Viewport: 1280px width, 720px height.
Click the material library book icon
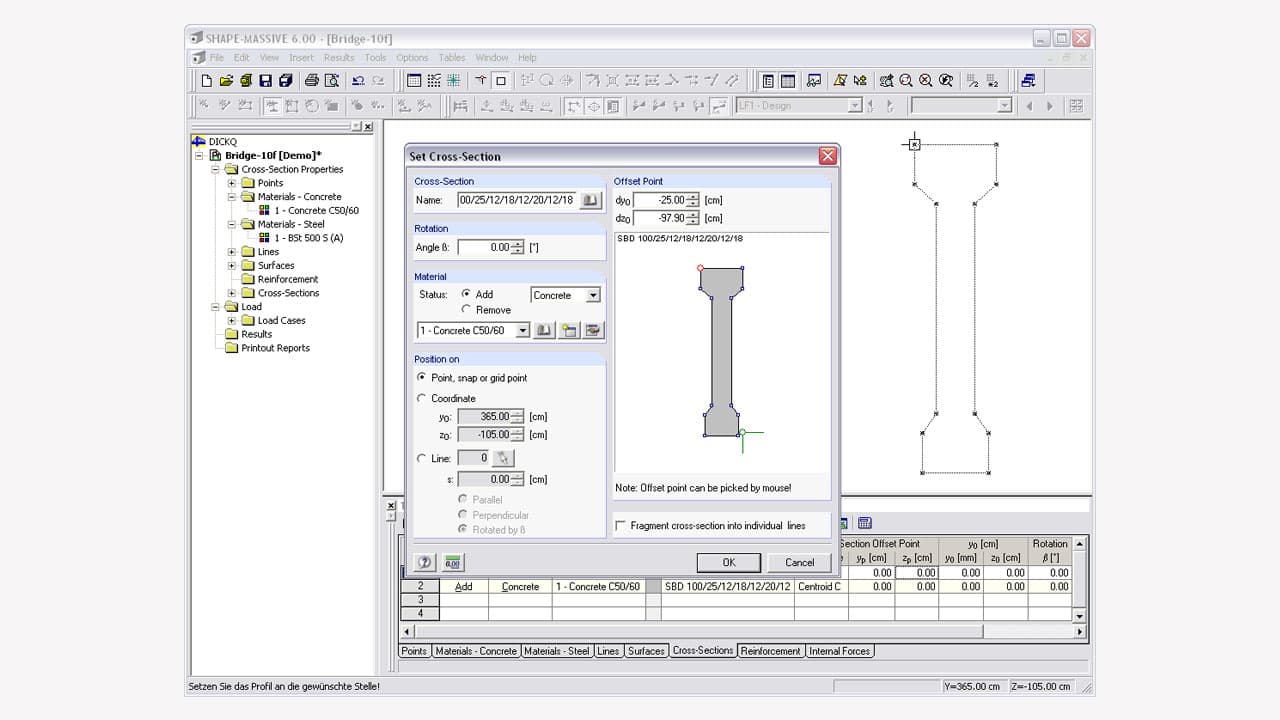click(x=544, y=330)
